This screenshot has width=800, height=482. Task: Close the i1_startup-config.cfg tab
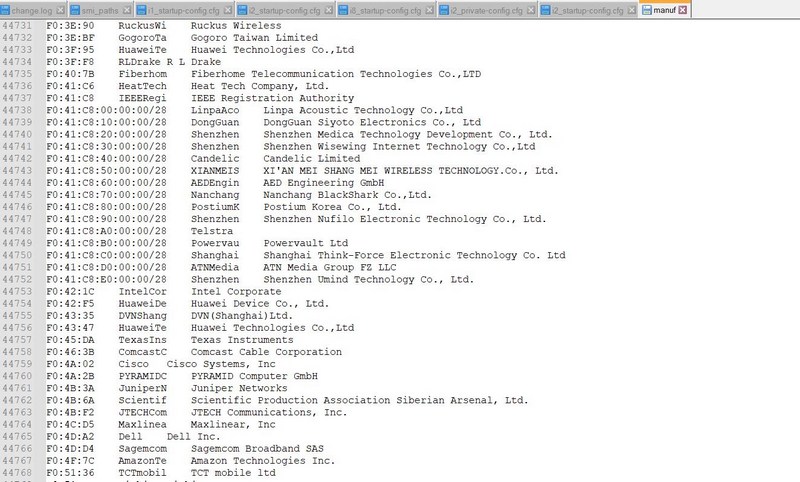[x=228, y=10]
